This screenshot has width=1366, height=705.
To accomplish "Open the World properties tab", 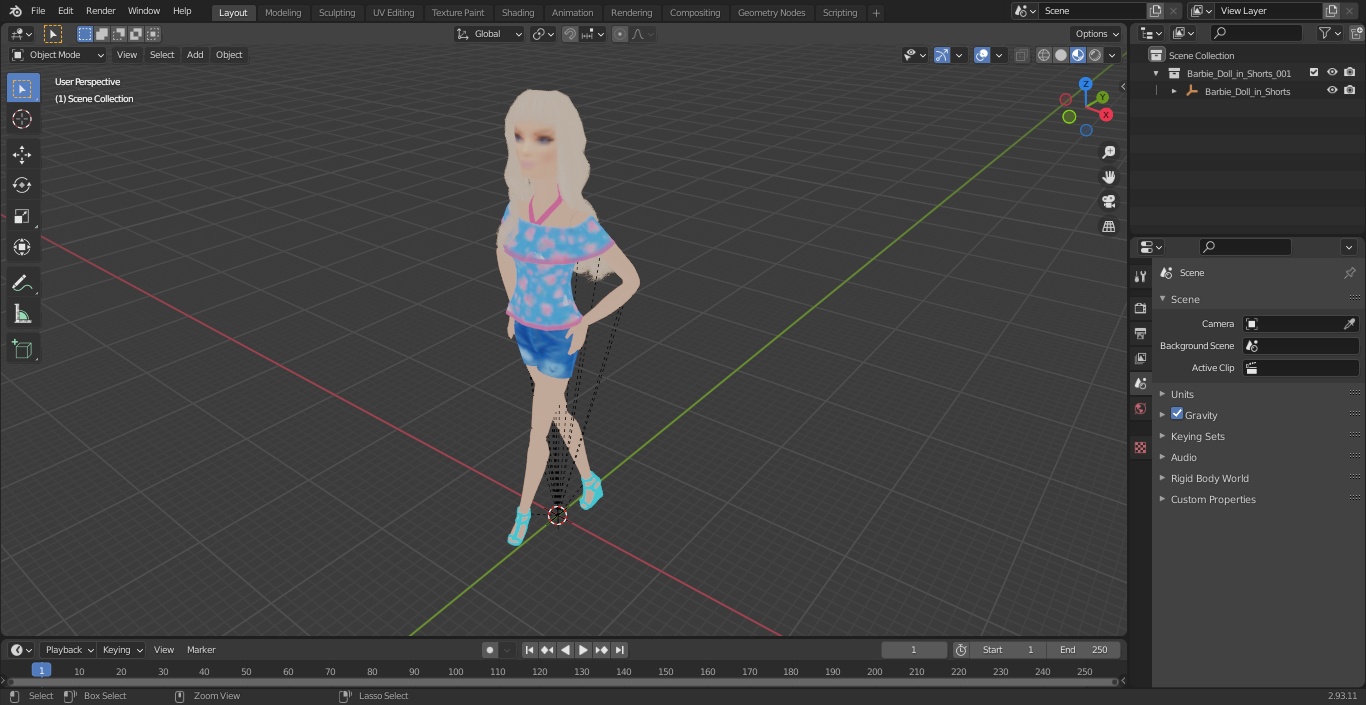I will coord(1140,408).
